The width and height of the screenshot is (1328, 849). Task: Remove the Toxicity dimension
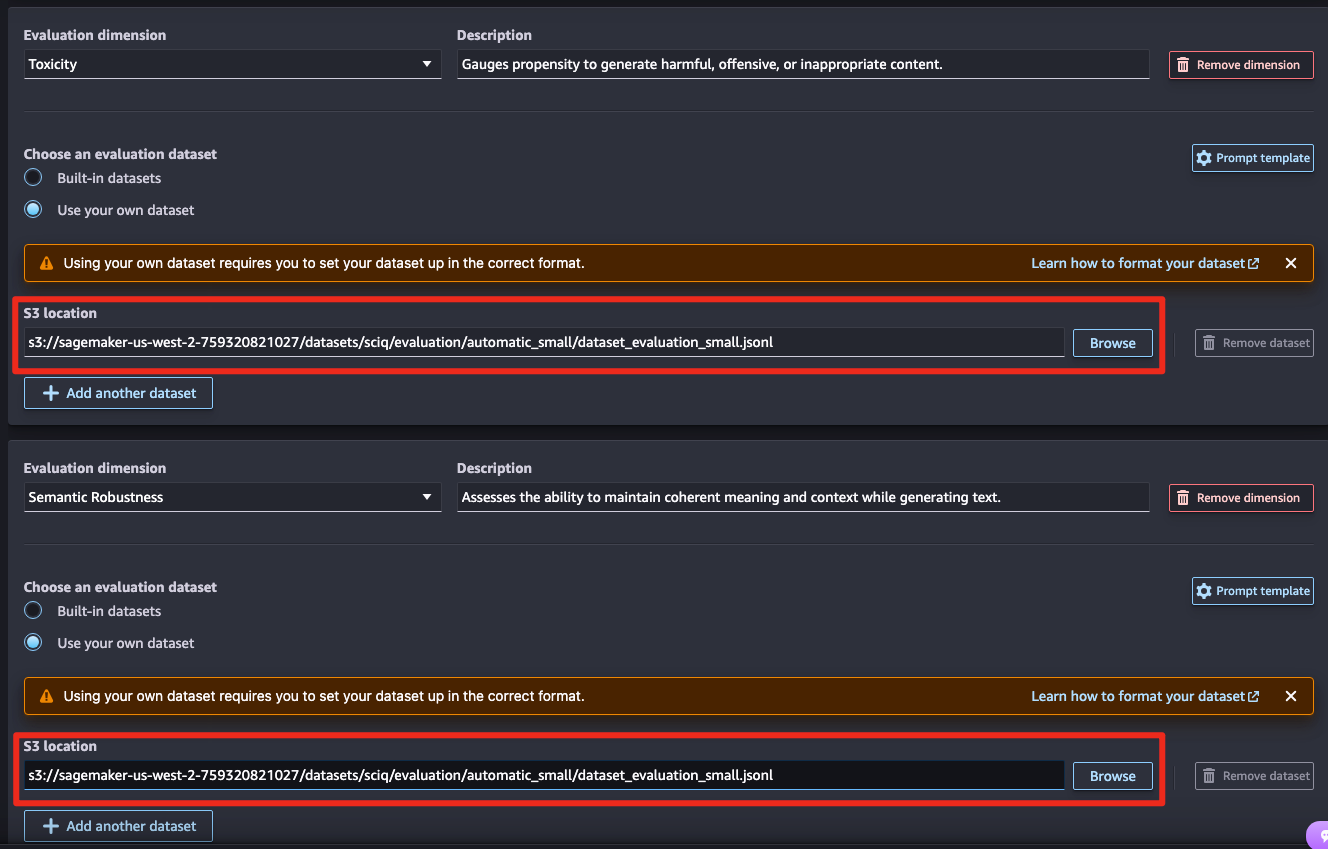1240,65
